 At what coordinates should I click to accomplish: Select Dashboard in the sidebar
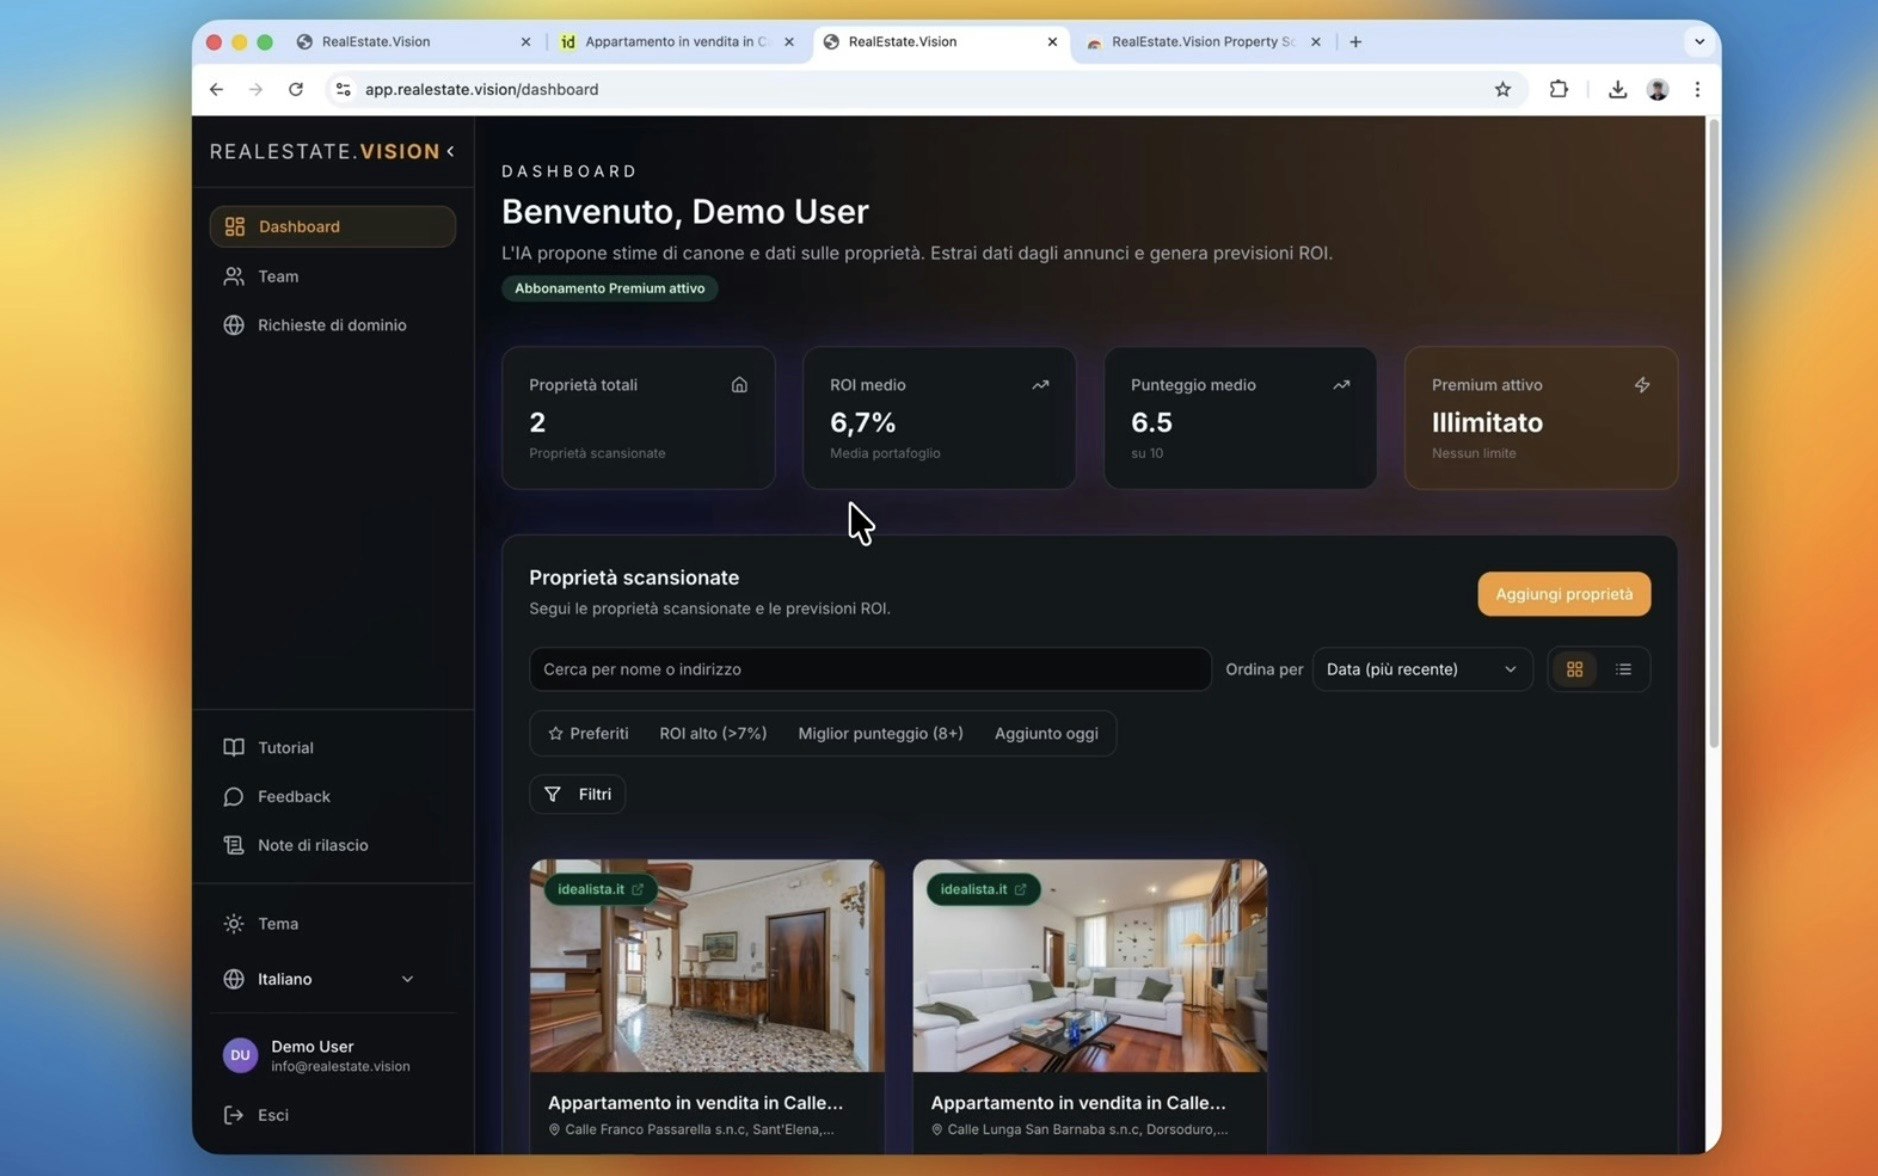pyautogui.click(x=298, y=226)
